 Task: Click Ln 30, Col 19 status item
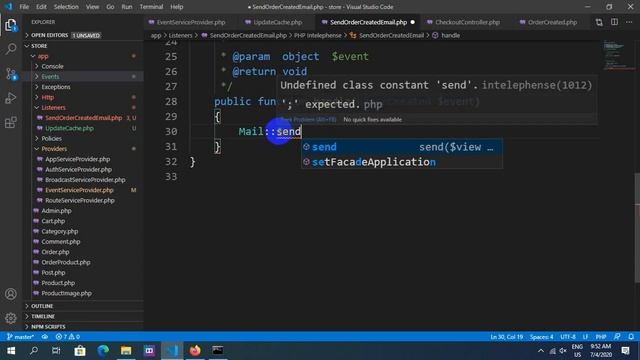[x=507, y=337]
